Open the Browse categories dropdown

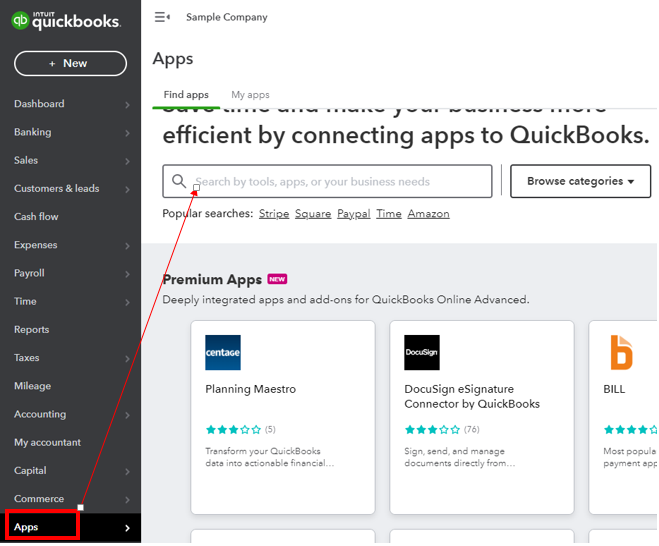[580, 181]
